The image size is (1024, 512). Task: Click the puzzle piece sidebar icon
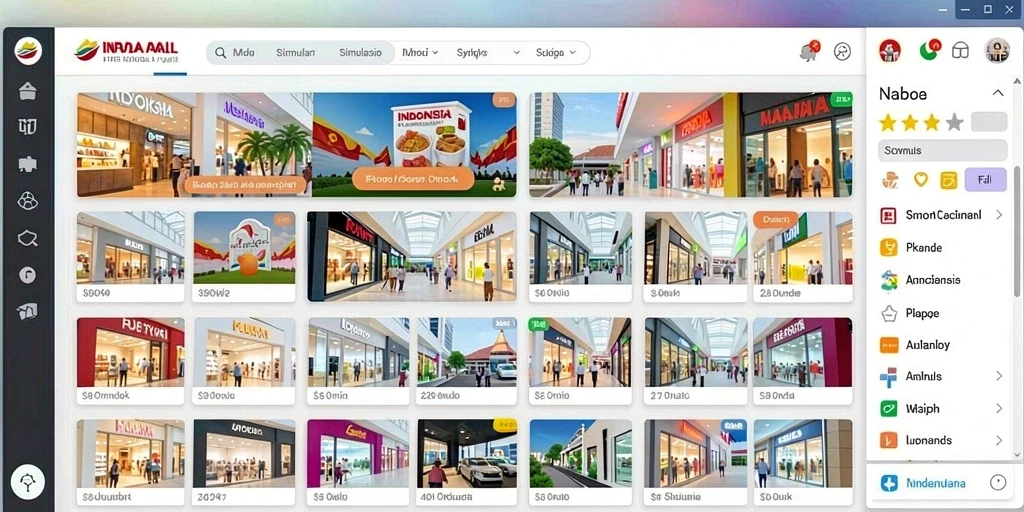click(x=27, y=164)
